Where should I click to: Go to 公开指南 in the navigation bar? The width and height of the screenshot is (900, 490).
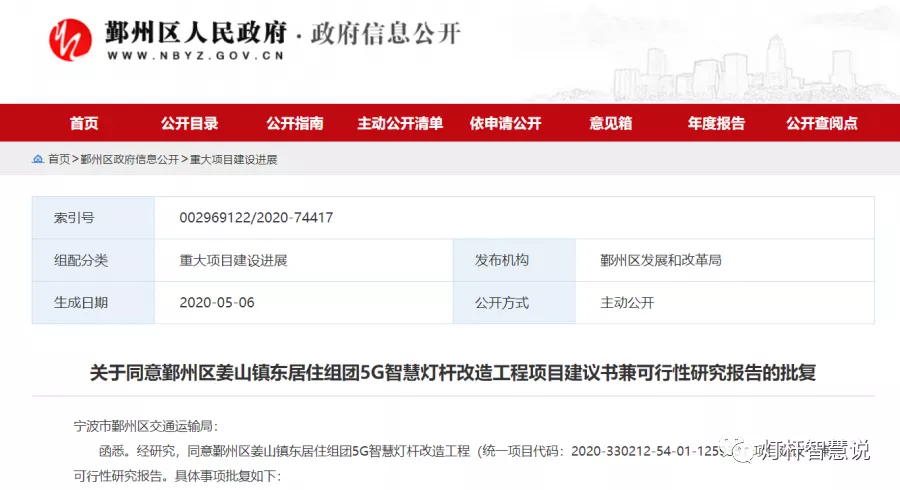(294, 123)
